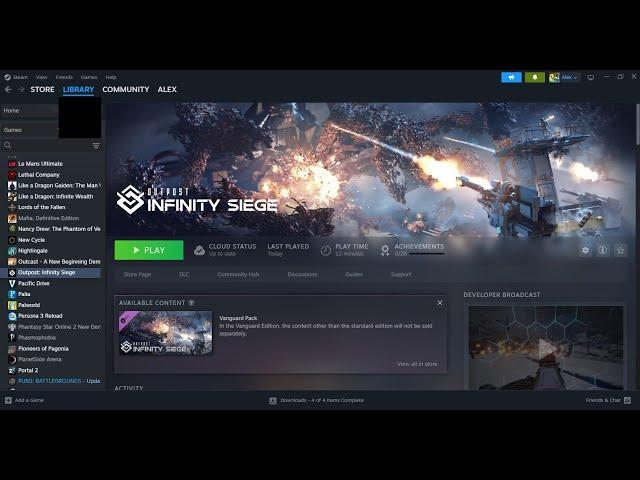
Task: Select Mafia: Definitive Edition
Action: click(x=49, y=218)
